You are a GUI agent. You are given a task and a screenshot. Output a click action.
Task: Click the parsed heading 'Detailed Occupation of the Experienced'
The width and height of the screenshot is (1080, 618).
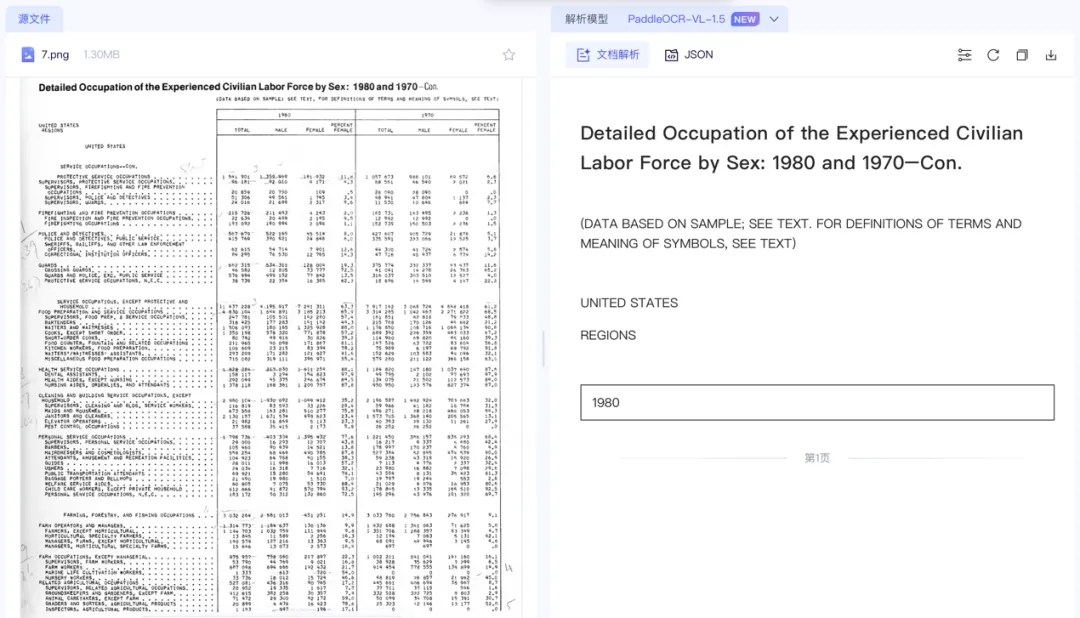[801, 147]
